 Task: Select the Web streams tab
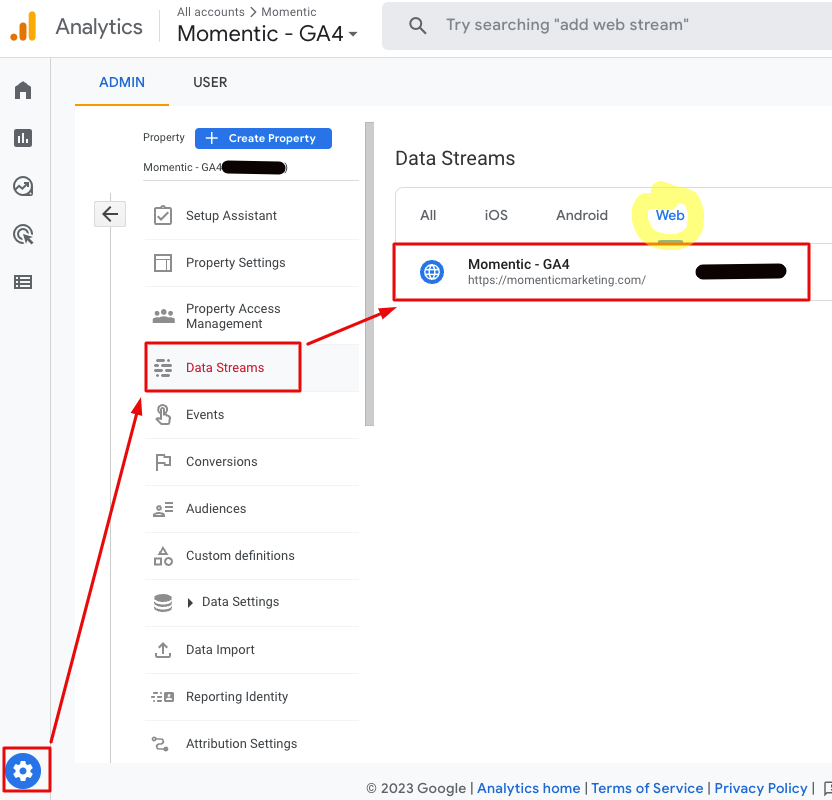[x=670, y=215]
